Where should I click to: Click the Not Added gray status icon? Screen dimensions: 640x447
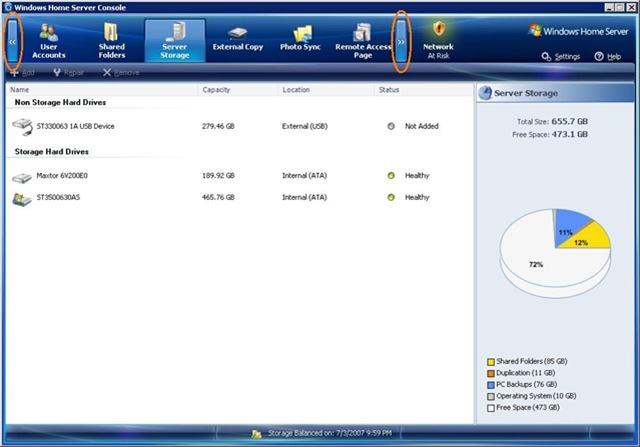click(x=391, y=126)
